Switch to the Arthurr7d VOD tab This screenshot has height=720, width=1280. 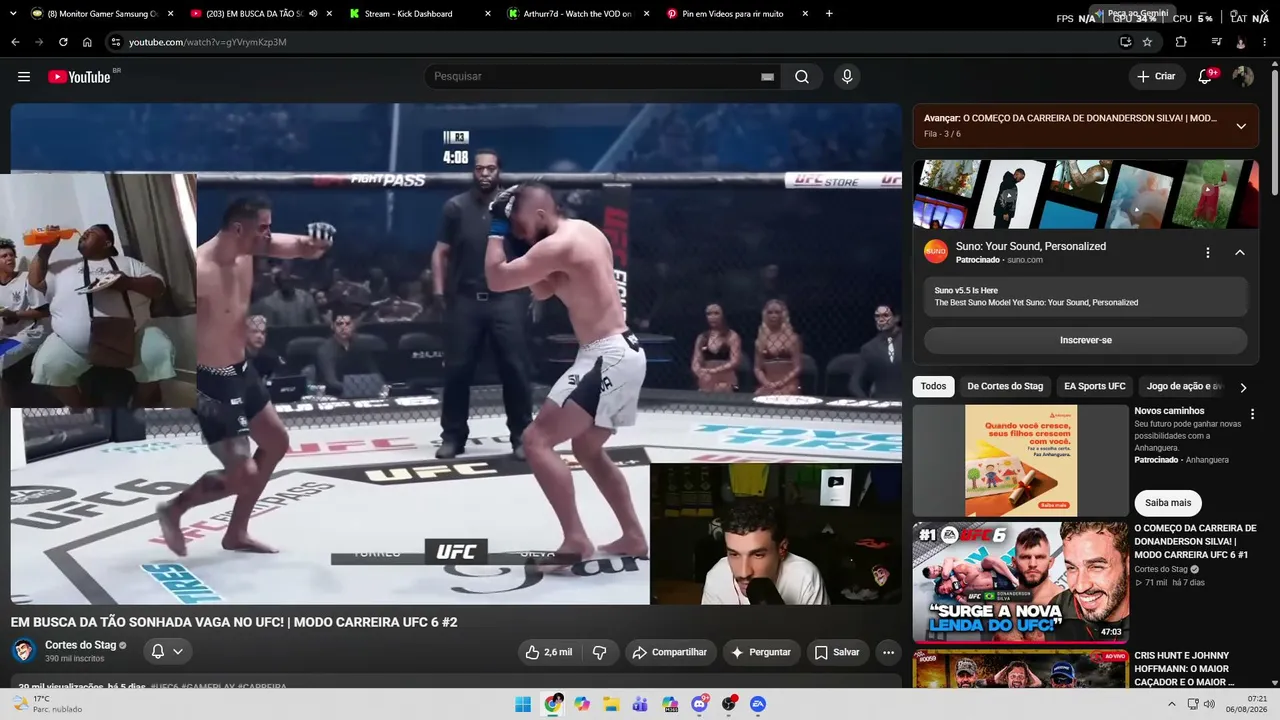coord(578,14)
